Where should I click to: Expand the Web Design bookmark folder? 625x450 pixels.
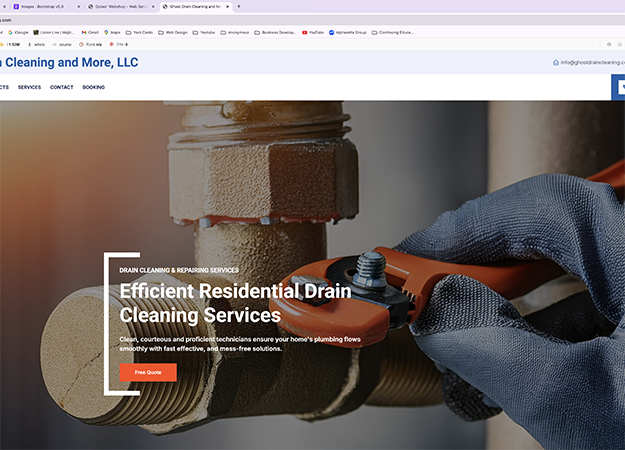click(x=173, y=32)
